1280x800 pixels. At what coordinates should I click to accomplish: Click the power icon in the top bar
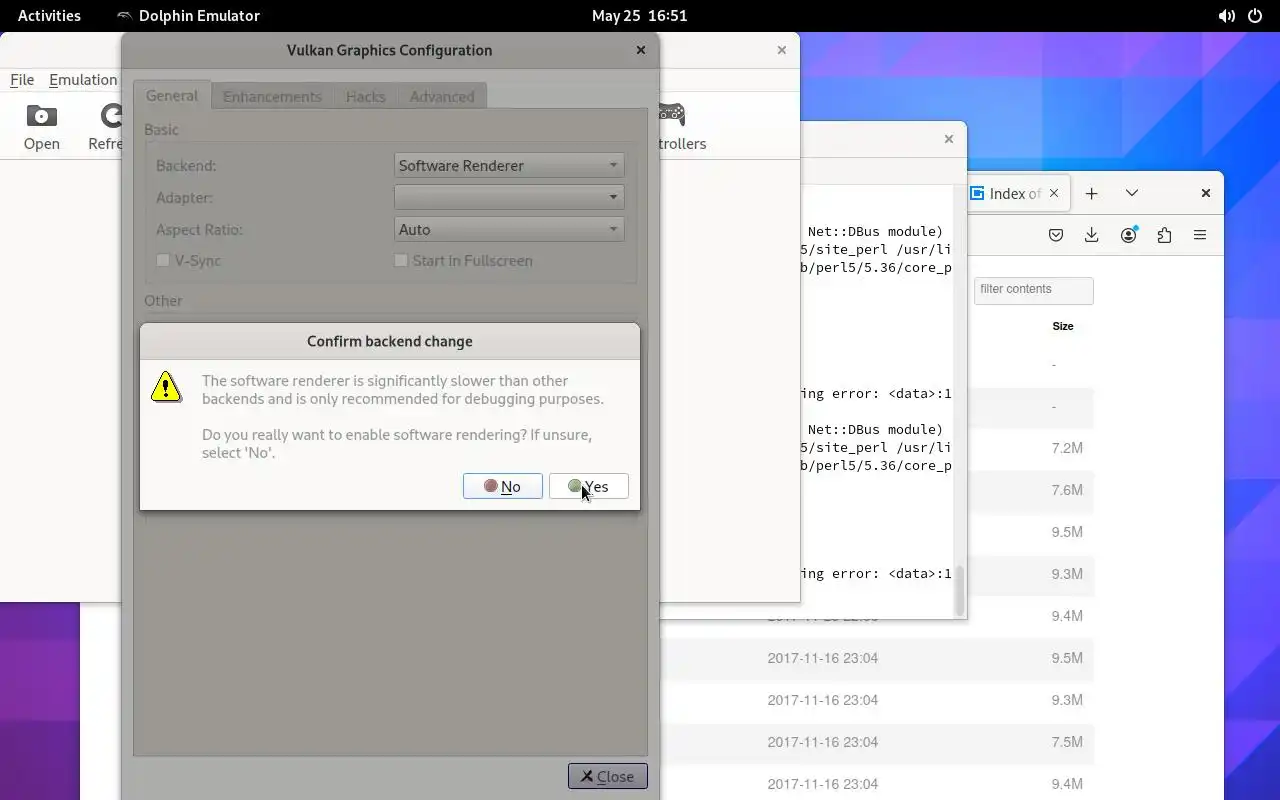coord(1255,15)
